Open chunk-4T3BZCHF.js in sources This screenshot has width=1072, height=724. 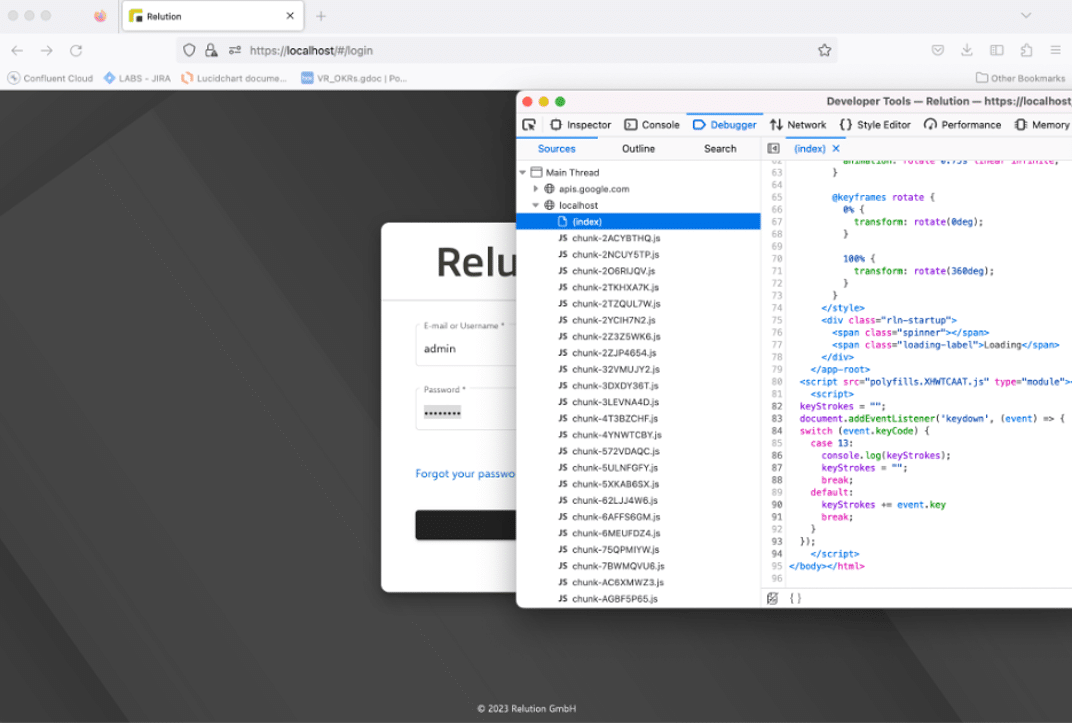[615, 418]
